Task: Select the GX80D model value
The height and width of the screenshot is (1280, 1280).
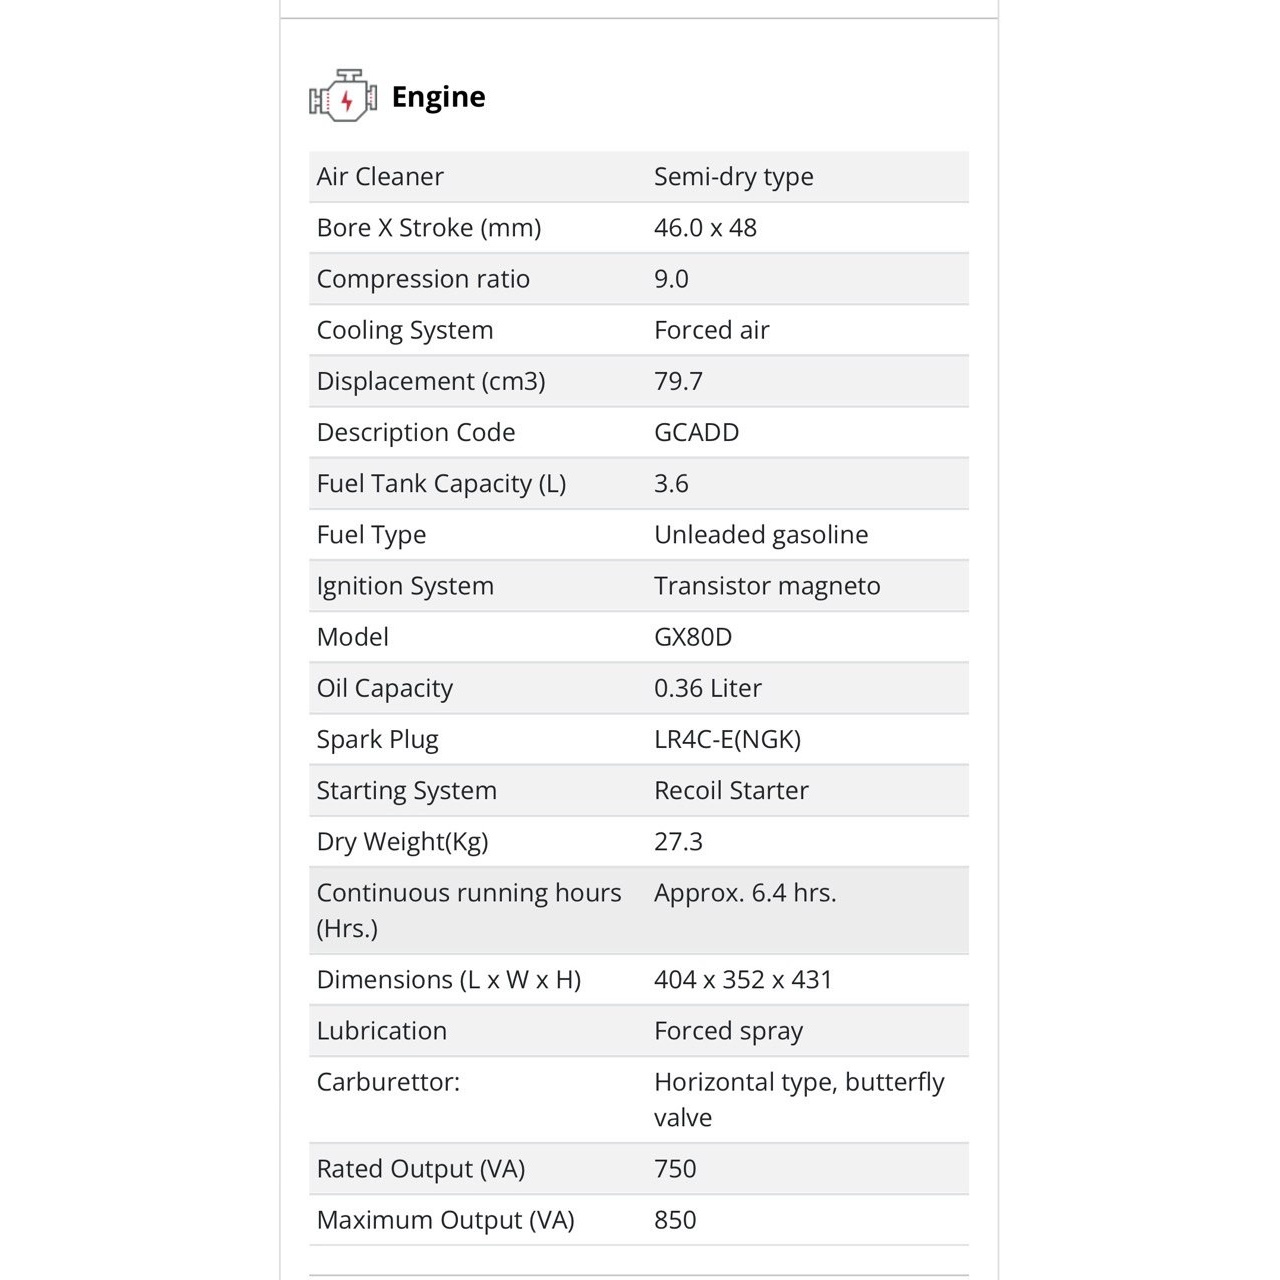Action: coord(693,637)
